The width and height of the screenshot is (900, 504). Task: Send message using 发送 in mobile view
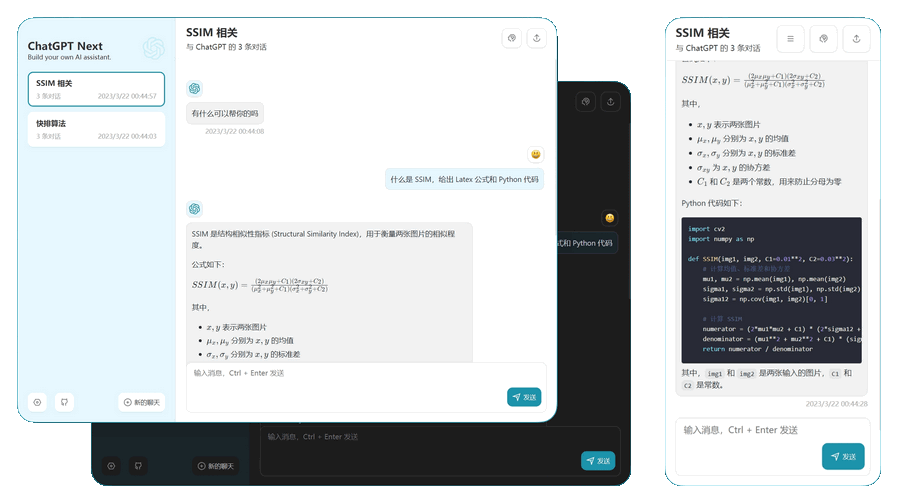(843, 456)
